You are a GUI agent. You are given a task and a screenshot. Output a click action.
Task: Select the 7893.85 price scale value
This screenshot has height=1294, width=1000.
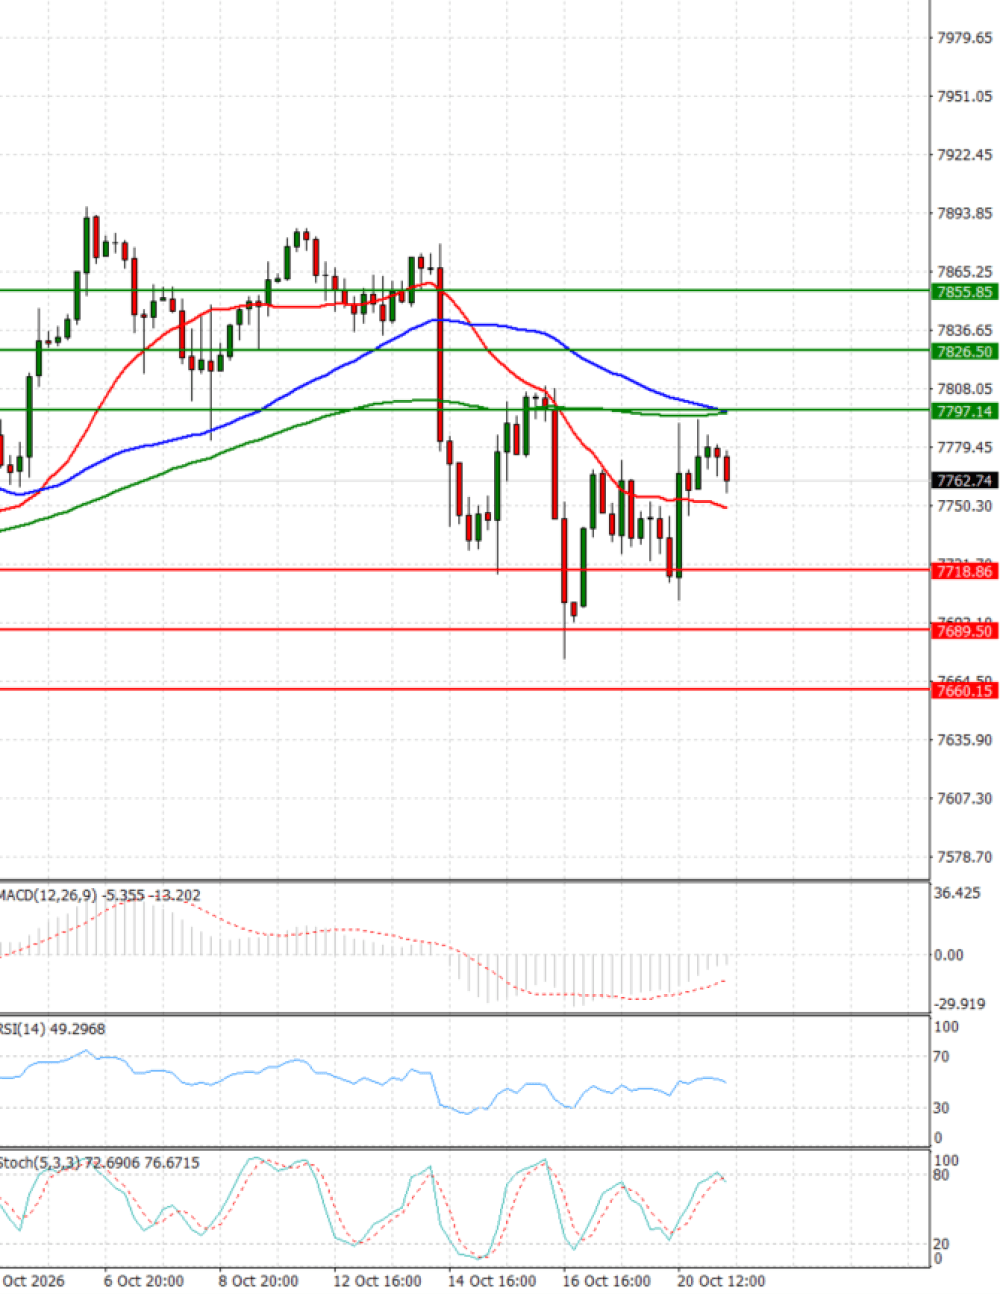click(x=964, y=213)
